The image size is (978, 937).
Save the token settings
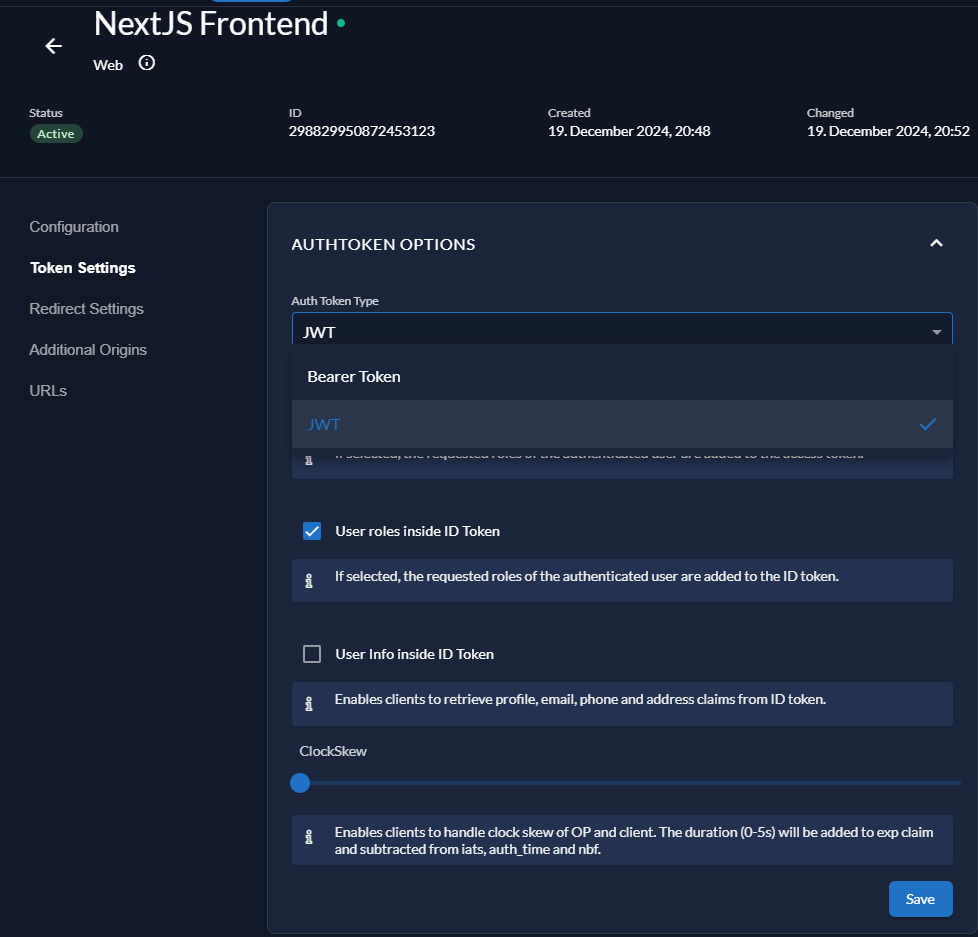coord(920,899)
